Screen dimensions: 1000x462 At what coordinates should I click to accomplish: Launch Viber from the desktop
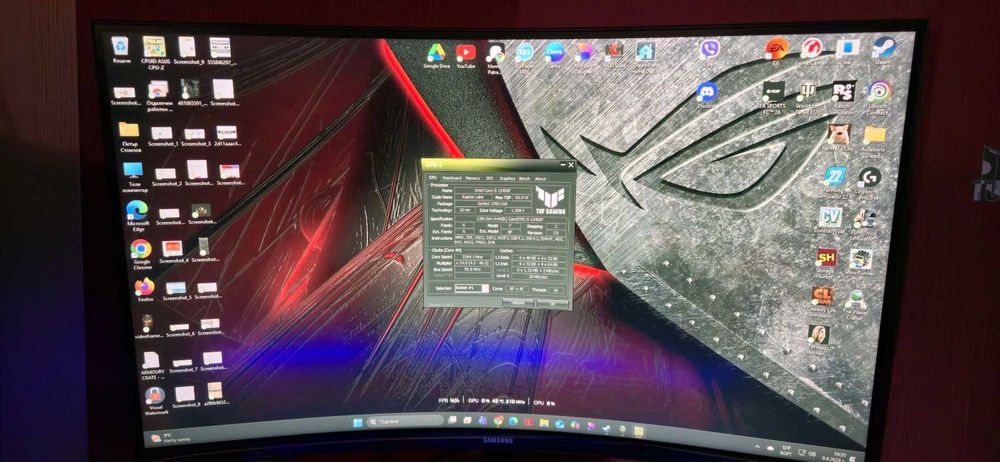click(x=710, y=53)
